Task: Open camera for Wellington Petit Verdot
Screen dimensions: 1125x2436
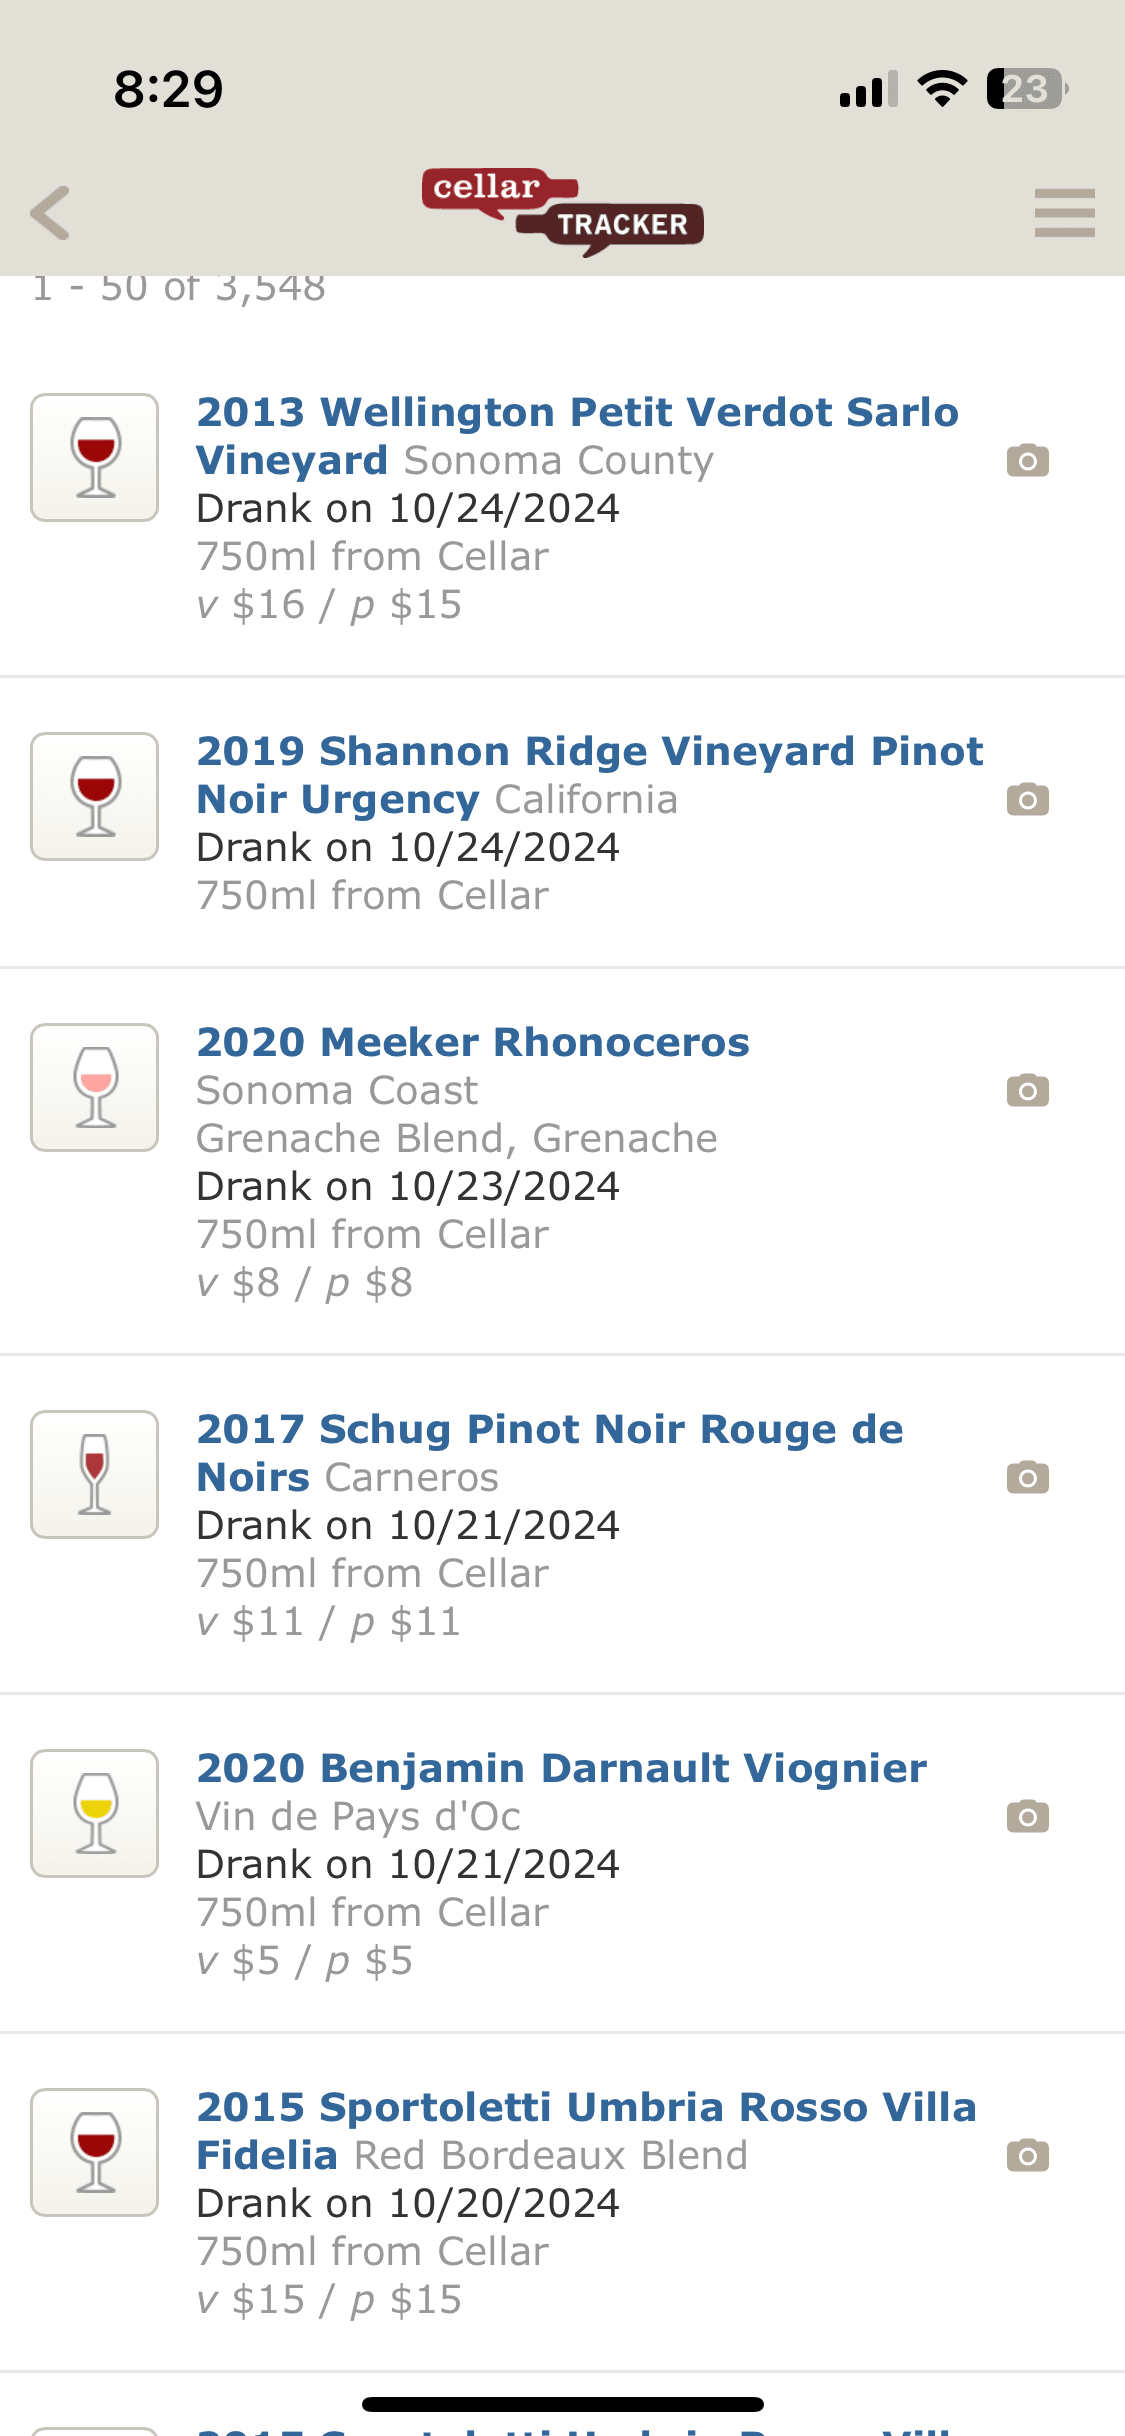Action: (1027, 461)
